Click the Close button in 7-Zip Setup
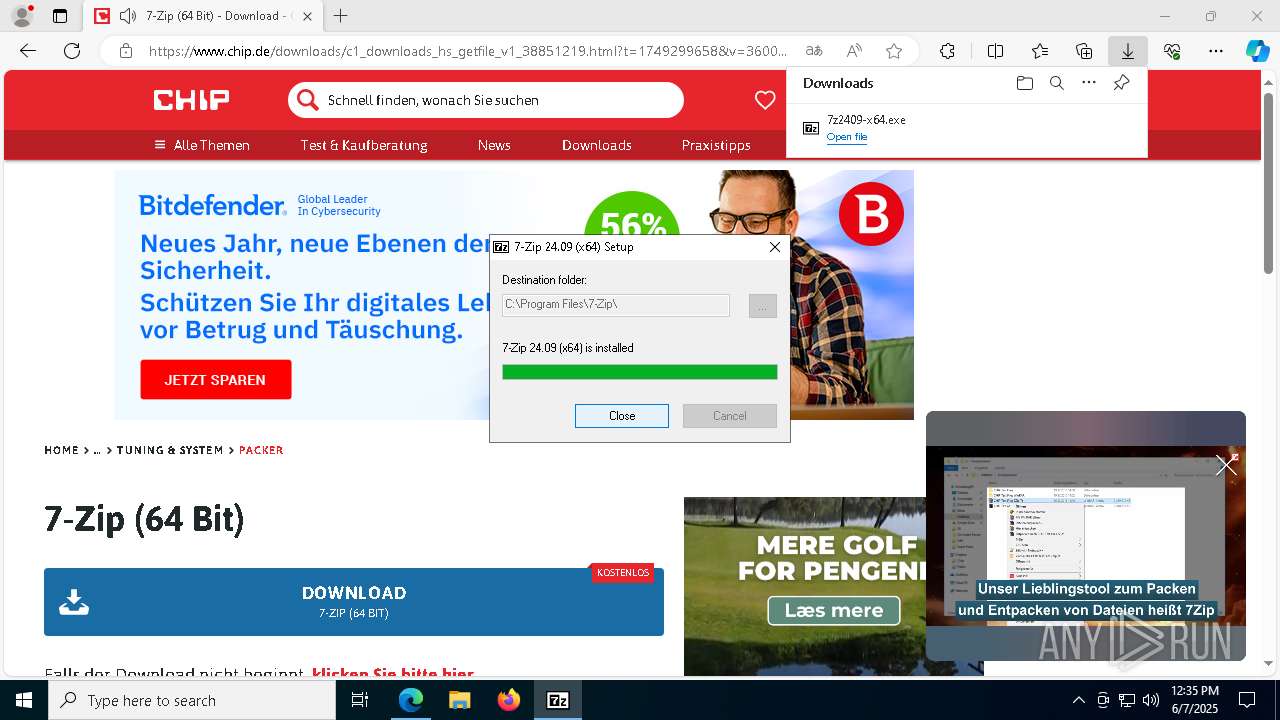 point(622,416)
